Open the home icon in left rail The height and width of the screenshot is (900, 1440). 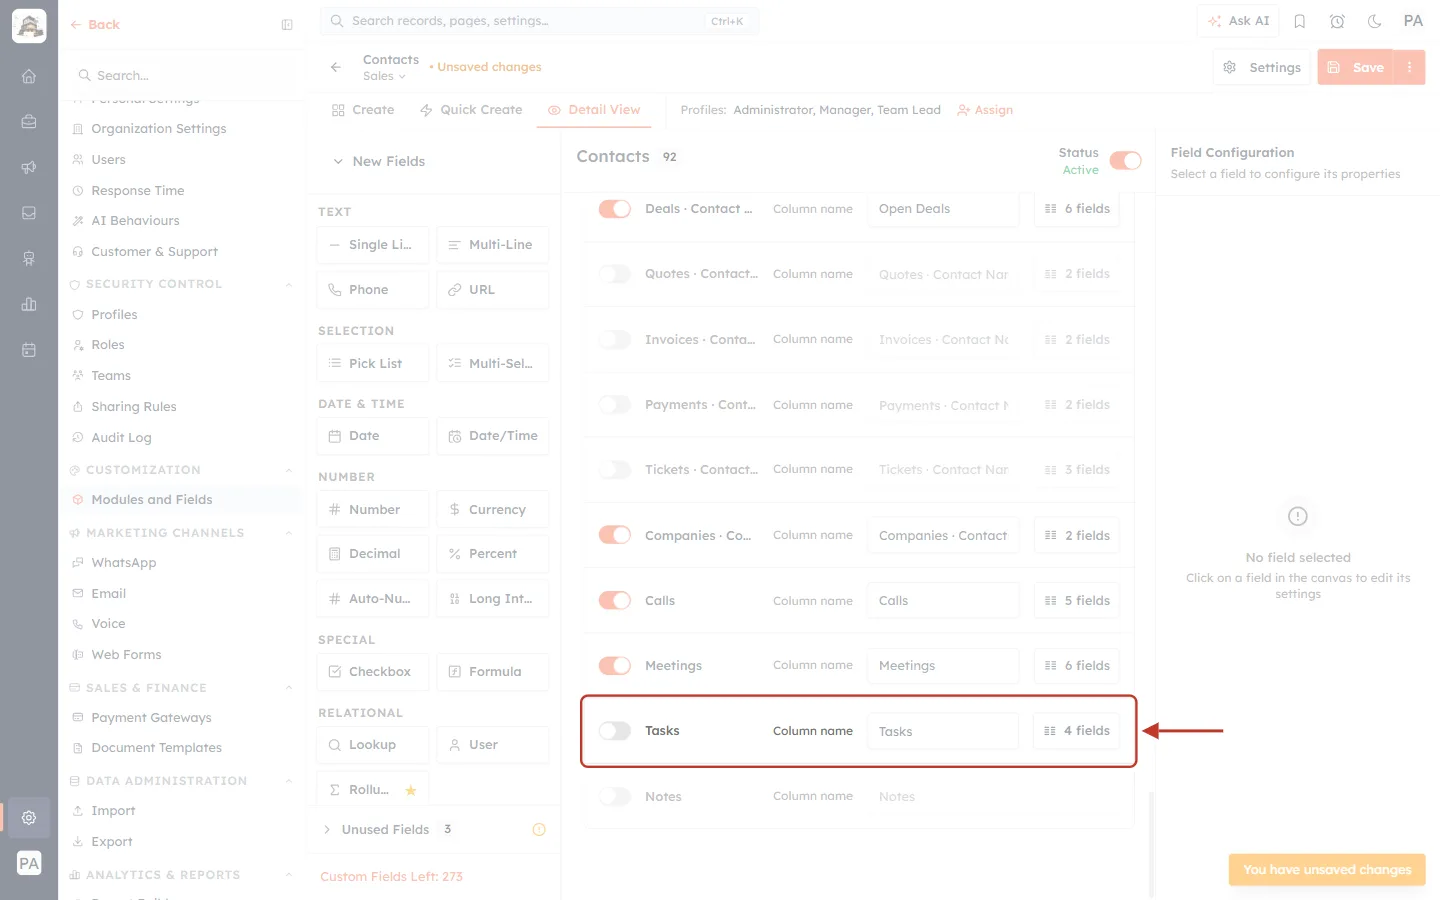coord(29,76)
